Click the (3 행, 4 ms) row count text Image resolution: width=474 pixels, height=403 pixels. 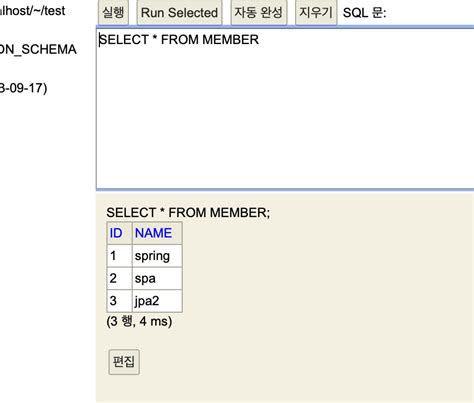coord(139,321)
